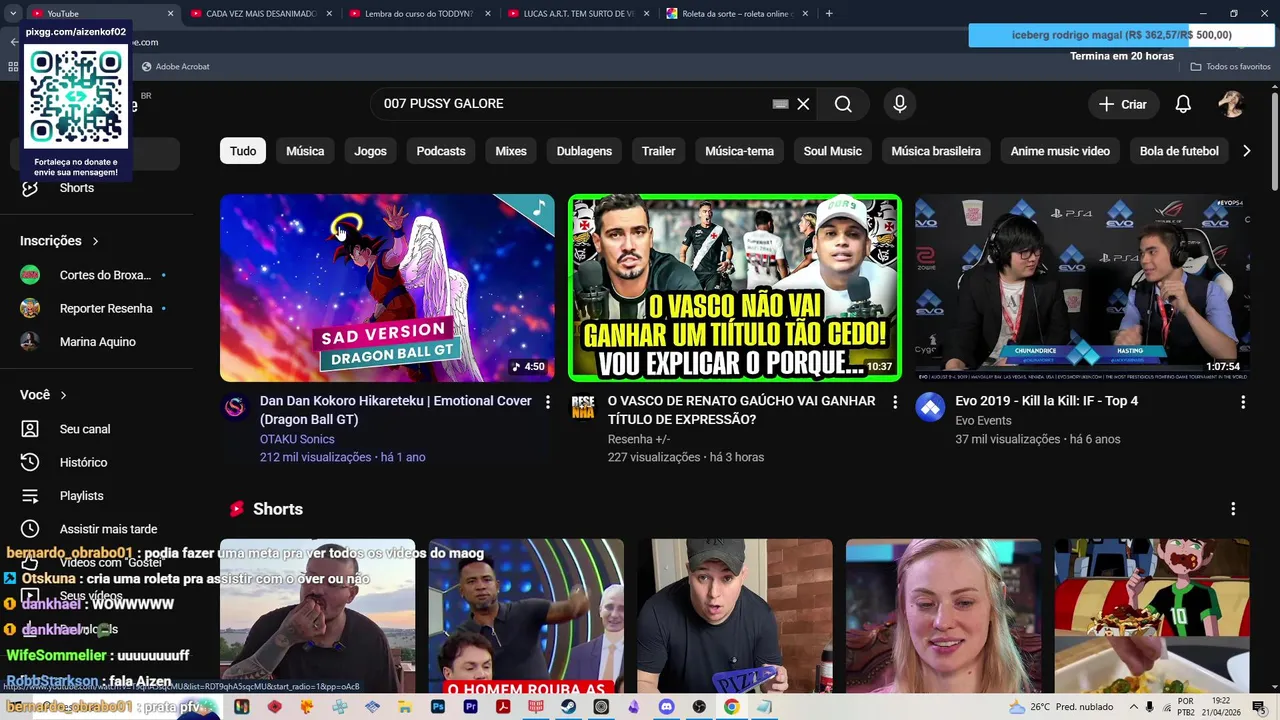The width and height of the screenshot is (1280, 720).
Task: Open Shorts in the sidebar
Action: coord(76,188)
